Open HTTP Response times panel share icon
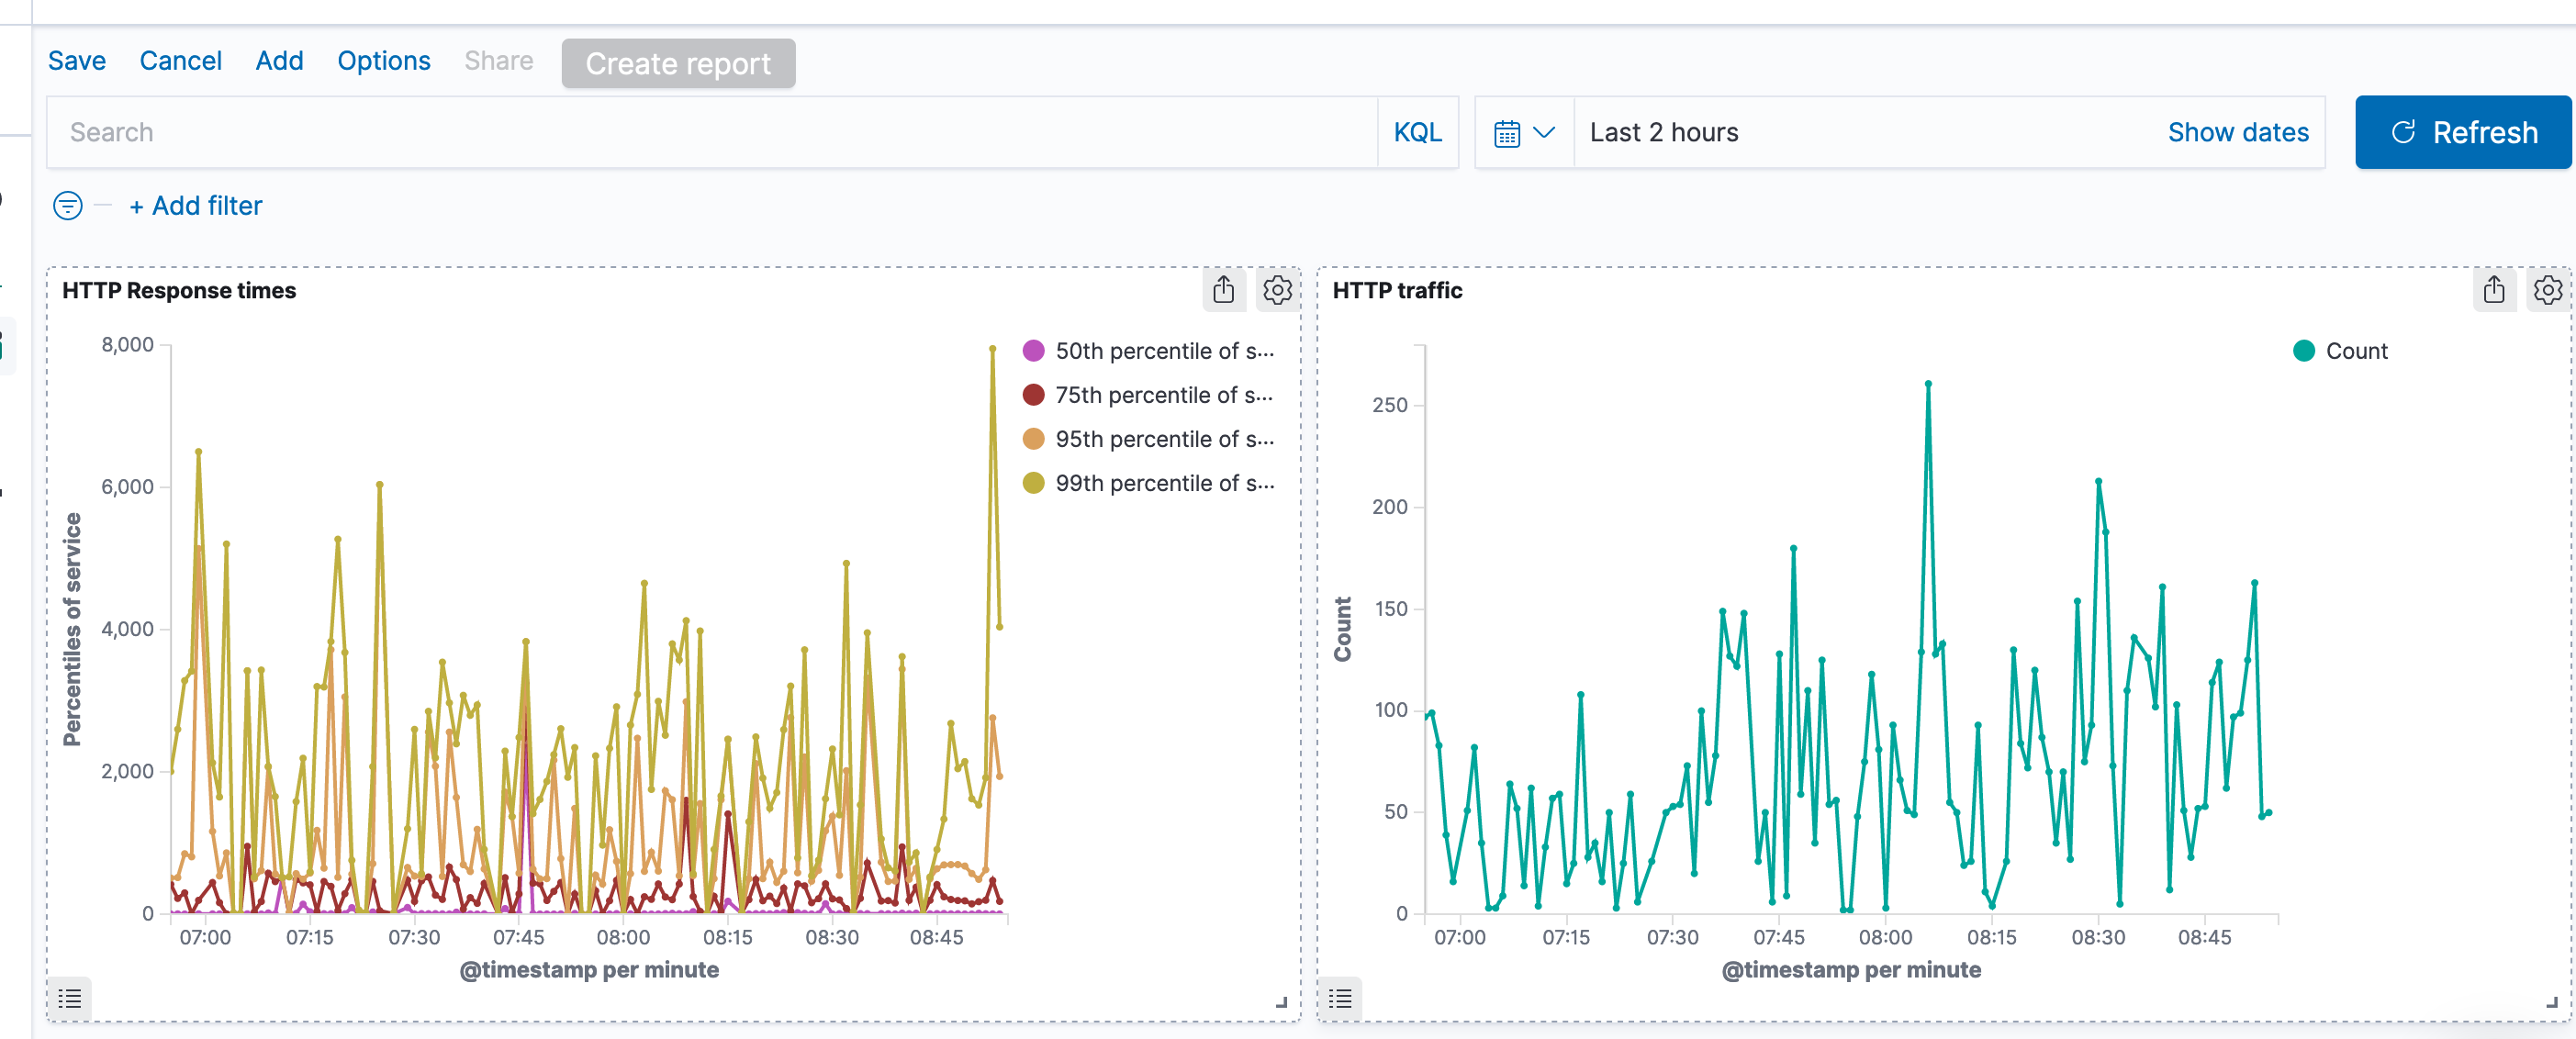Screen dimensions: 2576x1039 click(1223, 290)
